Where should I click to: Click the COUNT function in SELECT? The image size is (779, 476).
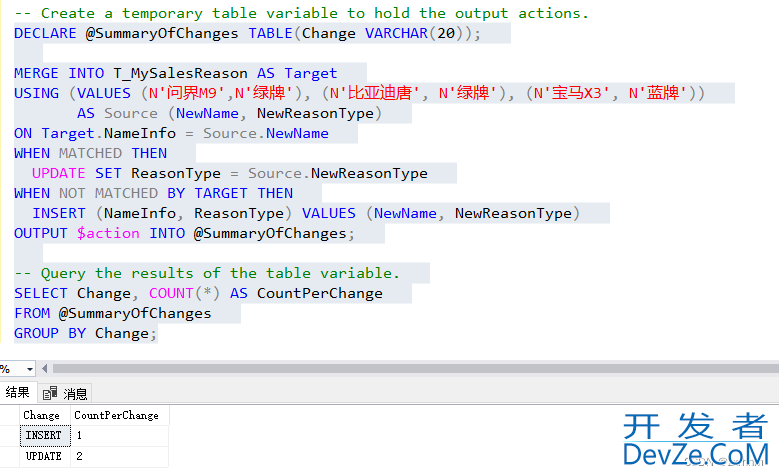point(171,293)
